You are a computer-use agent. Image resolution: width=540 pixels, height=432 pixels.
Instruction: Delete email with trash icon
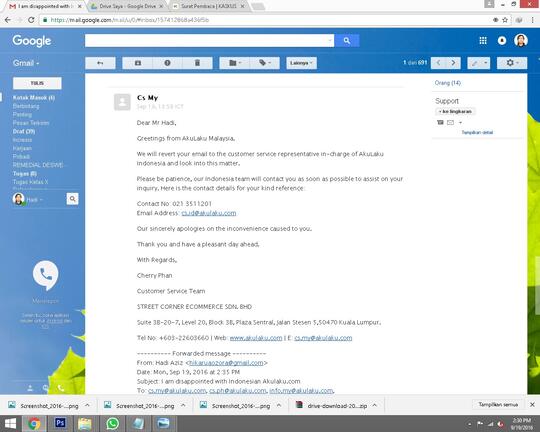click(197, 63)
